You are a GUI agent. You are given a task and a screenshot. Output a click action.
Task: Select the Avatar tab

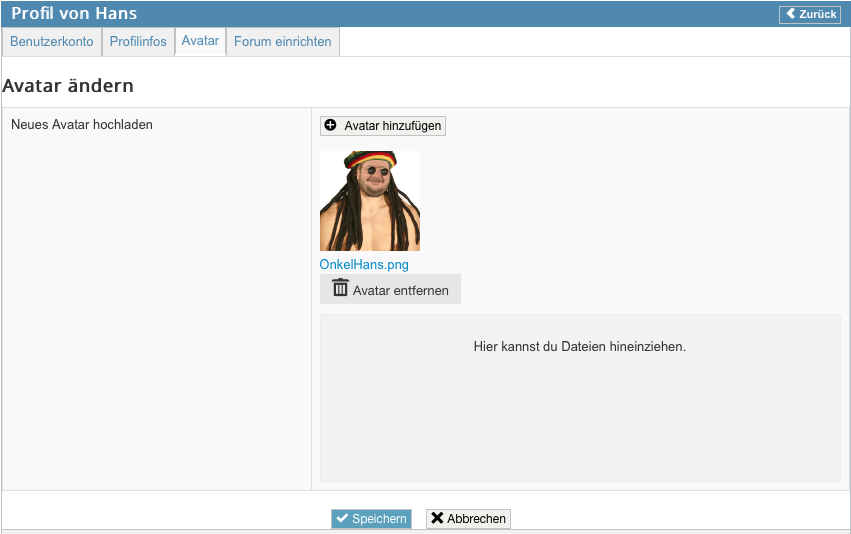(200, 41)
